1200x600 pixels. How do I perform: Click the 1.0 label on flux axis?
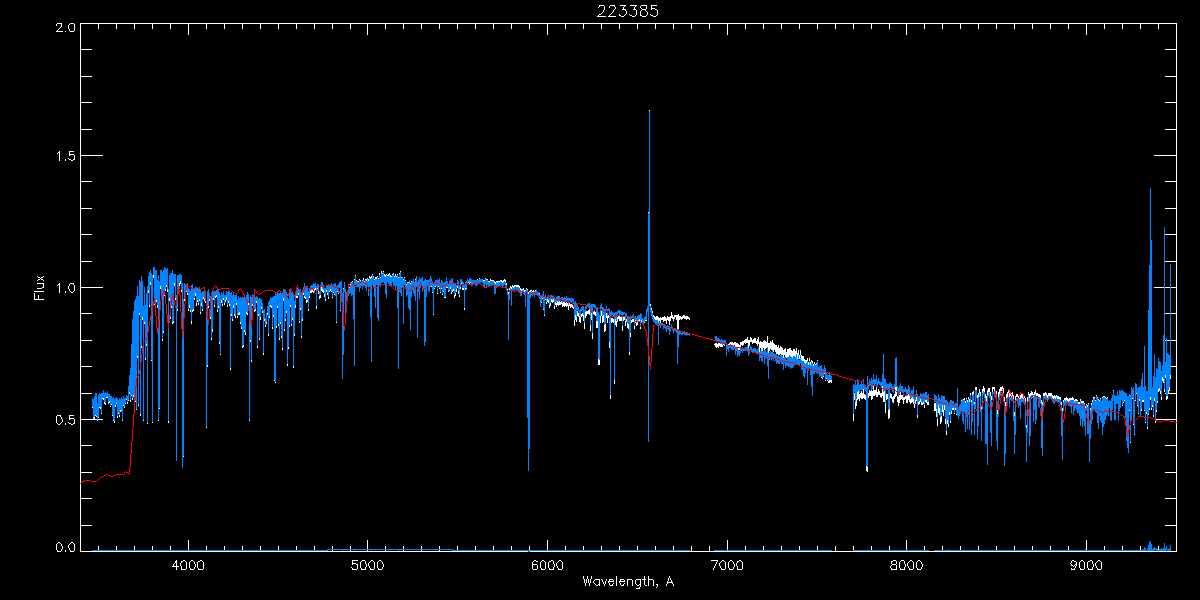[65, 288]
